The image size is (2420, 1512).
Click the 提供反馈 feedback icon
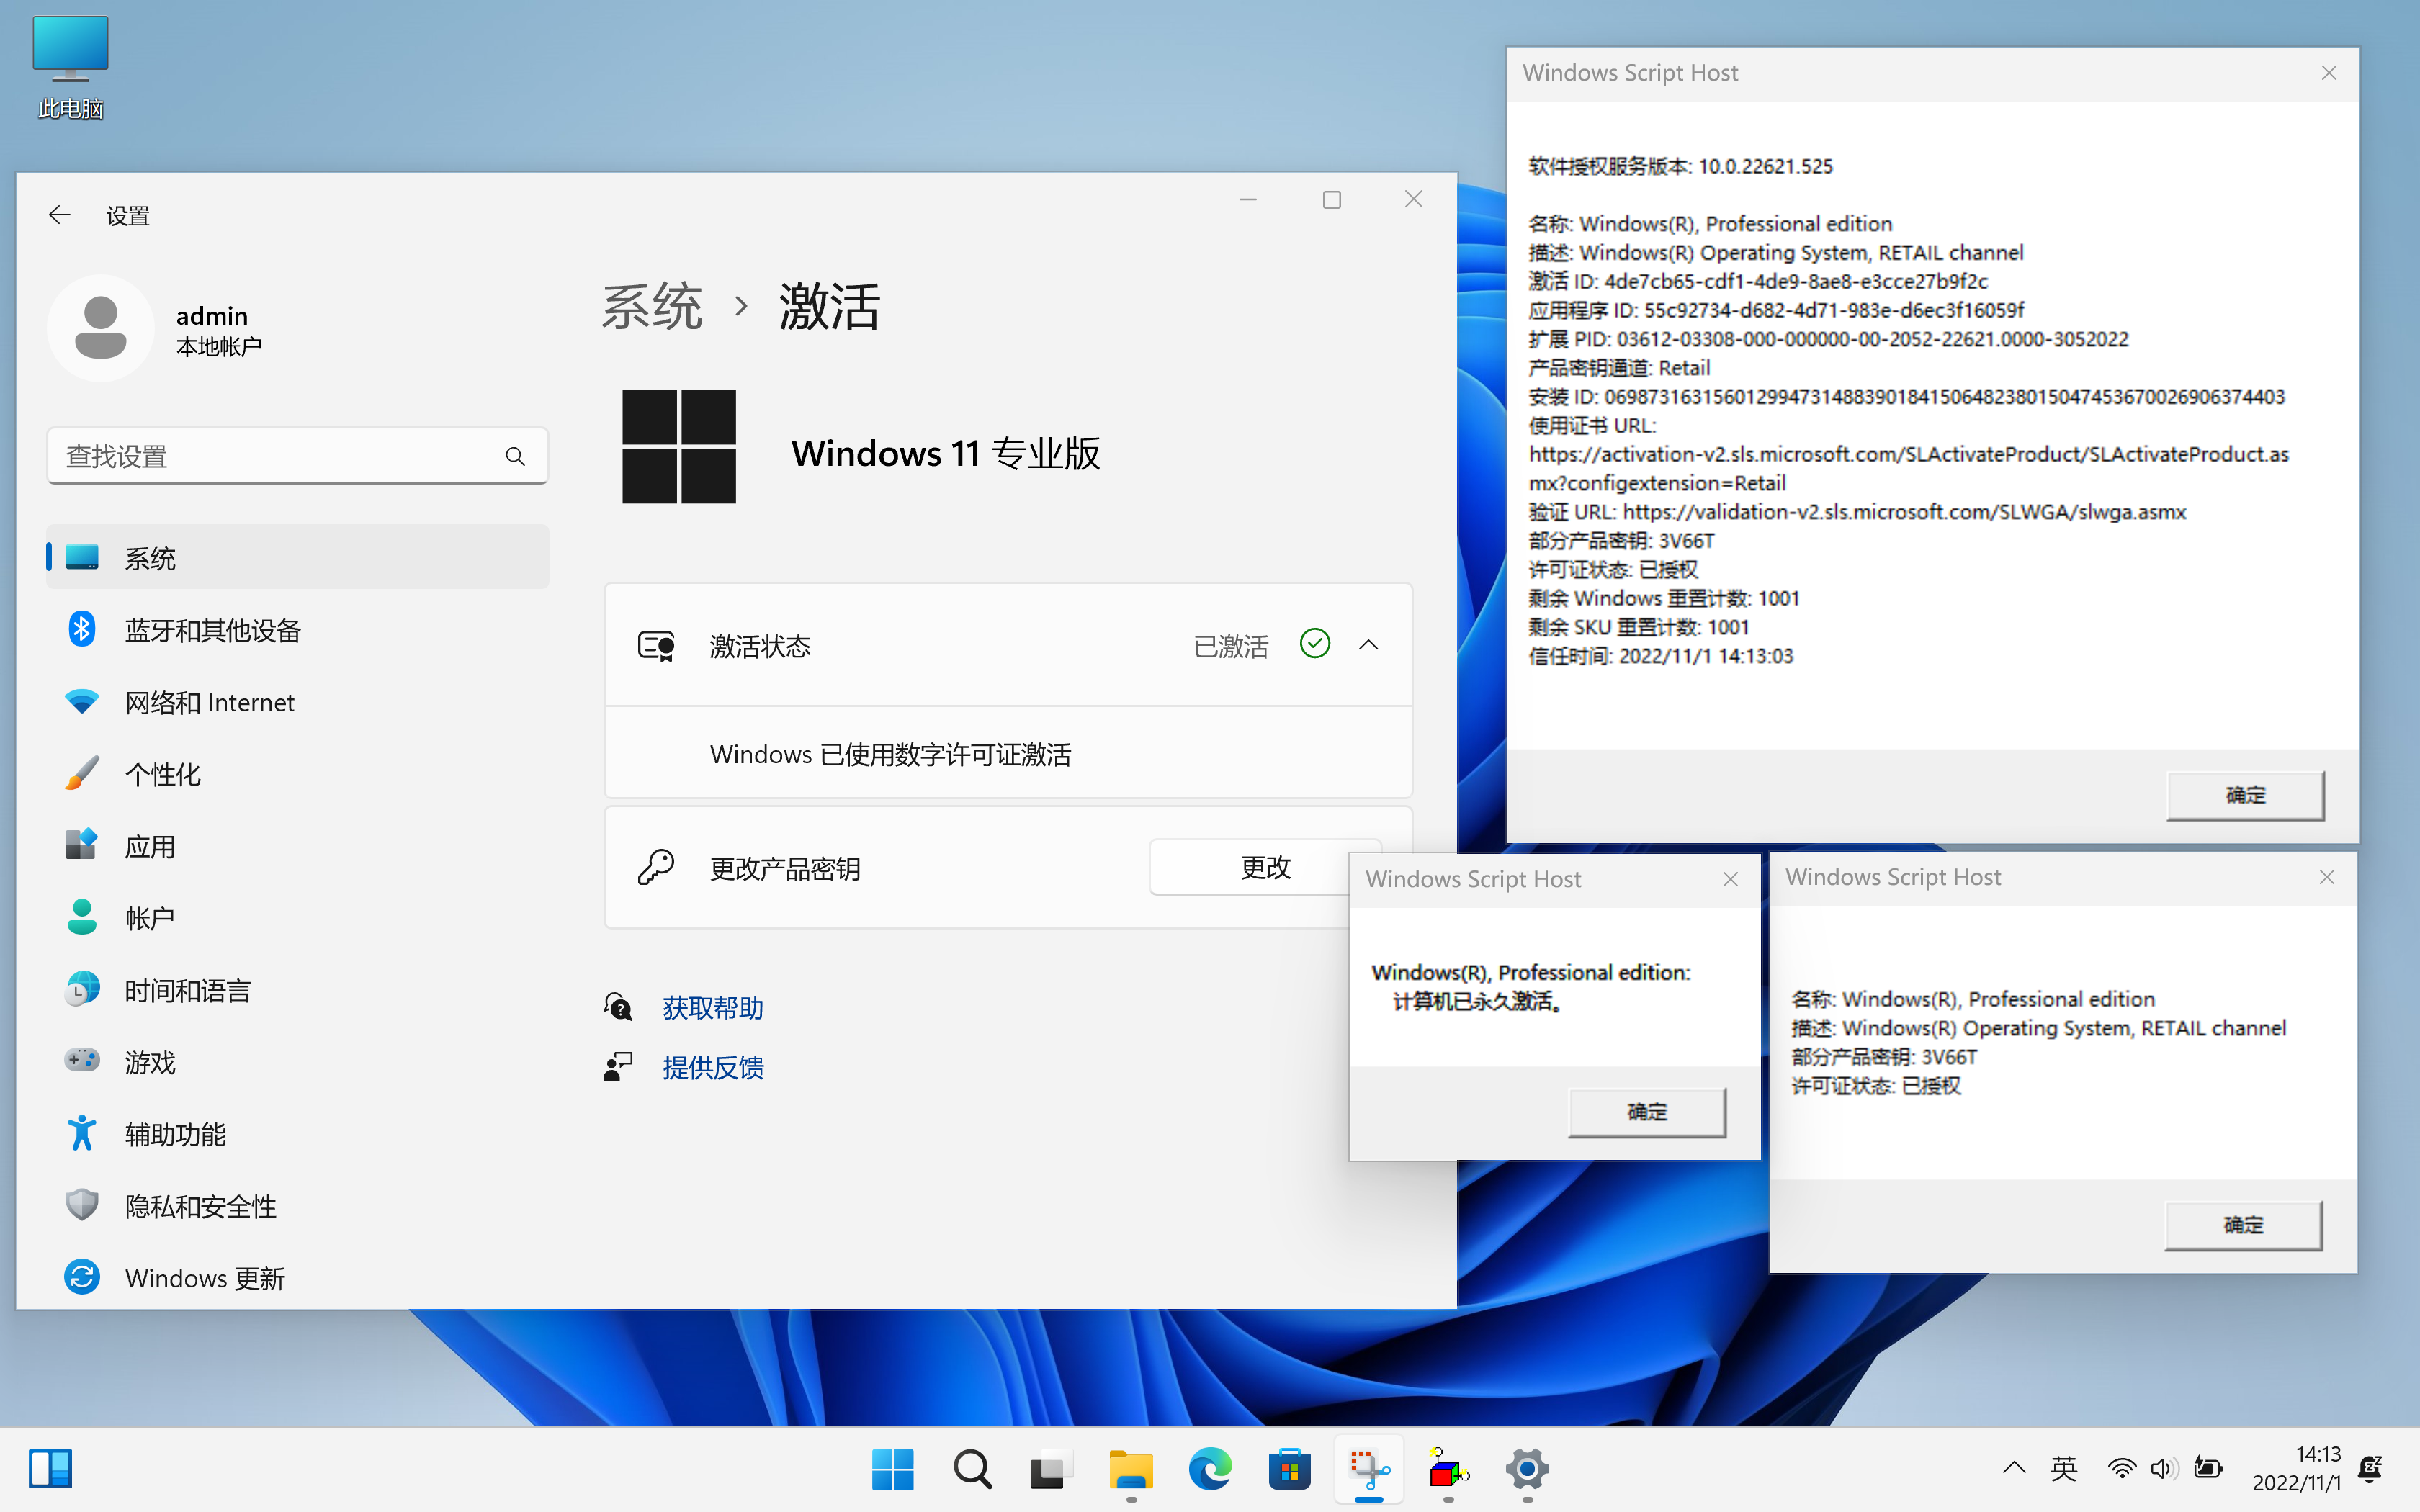click(x=618, y=1067)
